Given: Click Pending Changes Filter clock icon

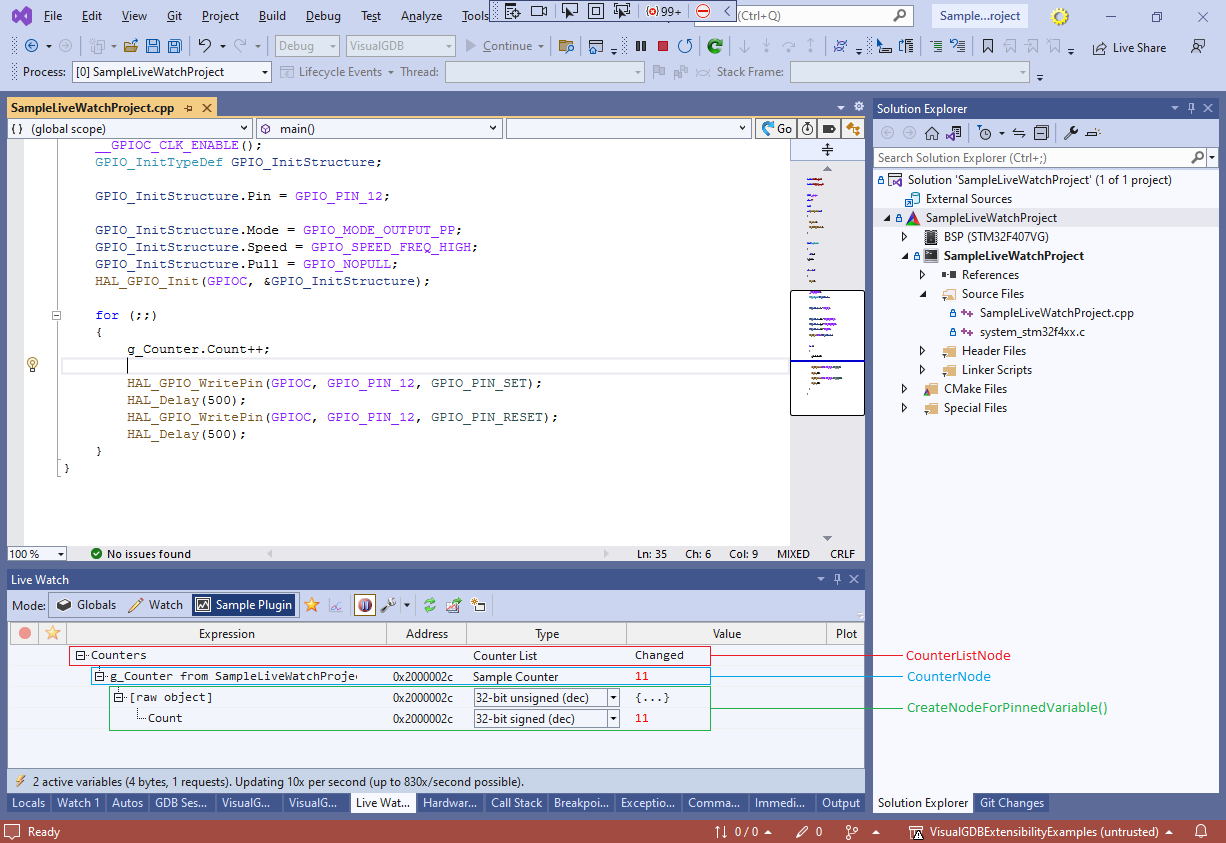Looking at the screenshot, I should point(986,133).
